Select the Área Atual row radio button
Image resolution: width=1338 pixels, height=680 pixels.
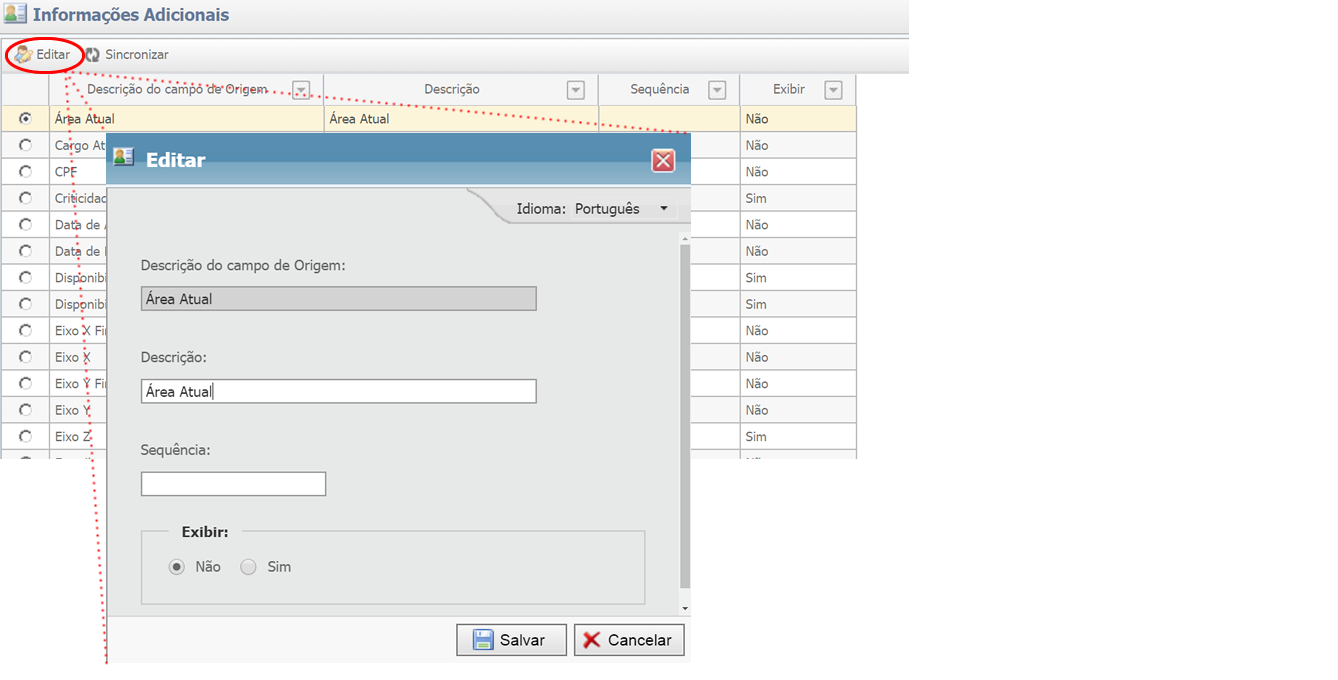25,118
